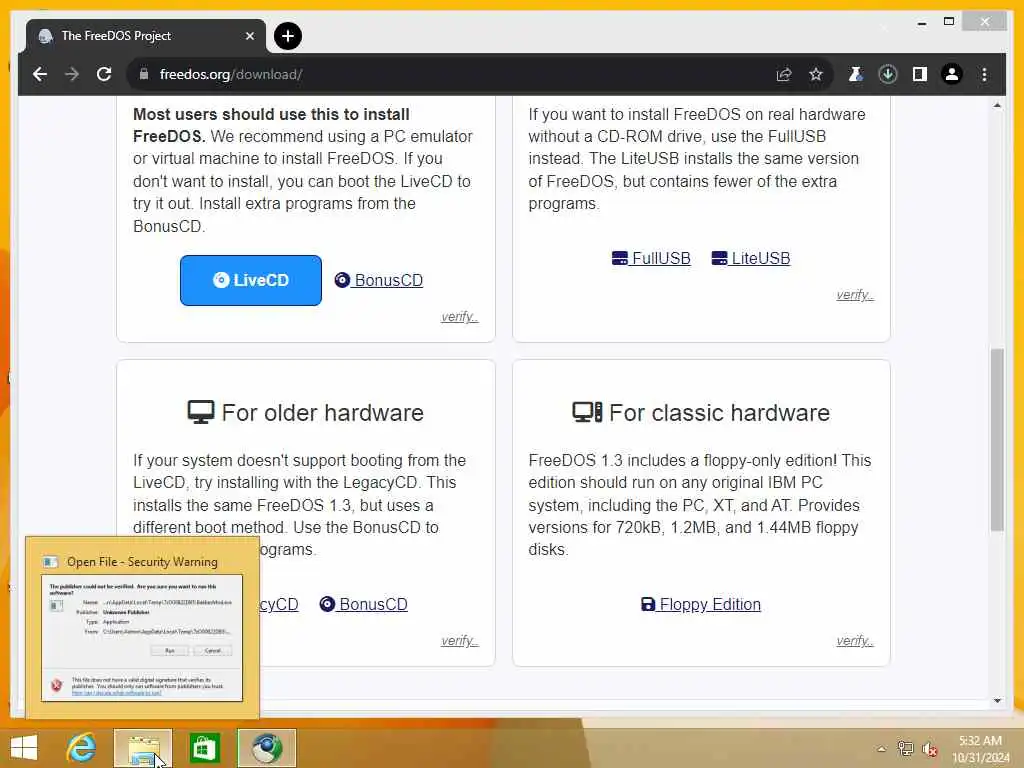Screen dimensions: 1024x768
Task: Click the BonusCD link beside LiveCD
Action: pos(379,280)
